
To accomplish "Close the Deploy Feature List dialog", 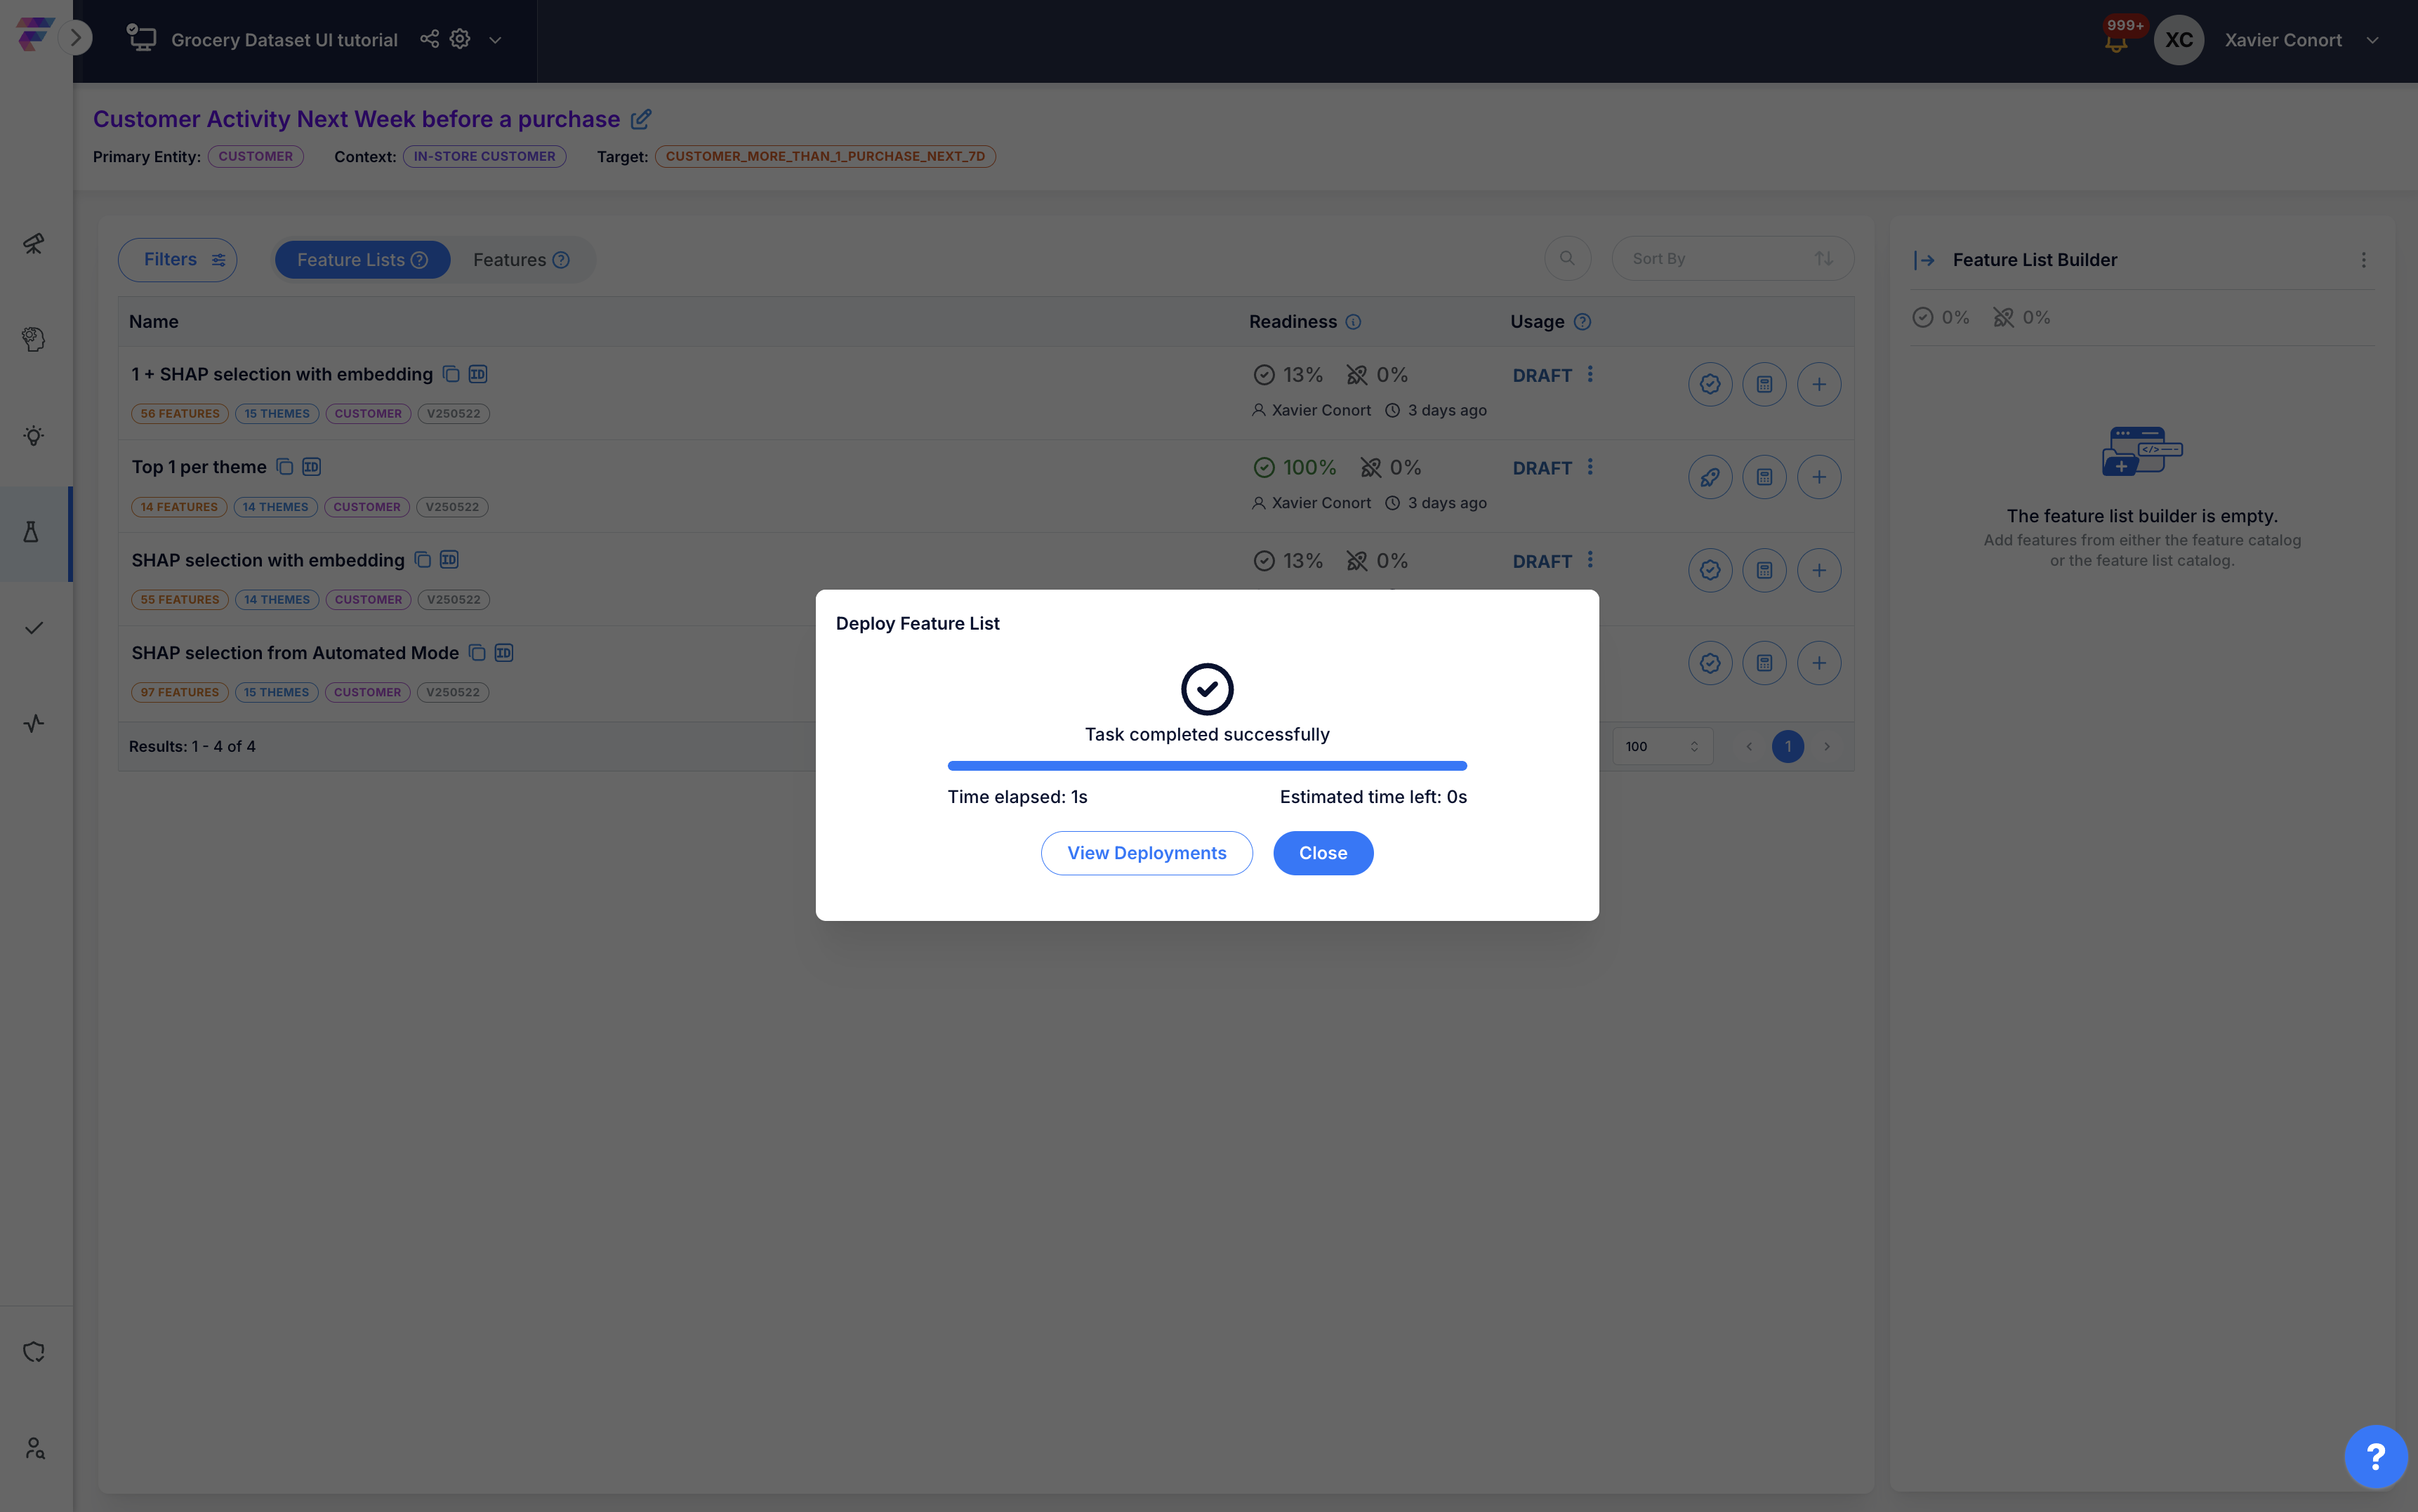I will [1322, 853].
